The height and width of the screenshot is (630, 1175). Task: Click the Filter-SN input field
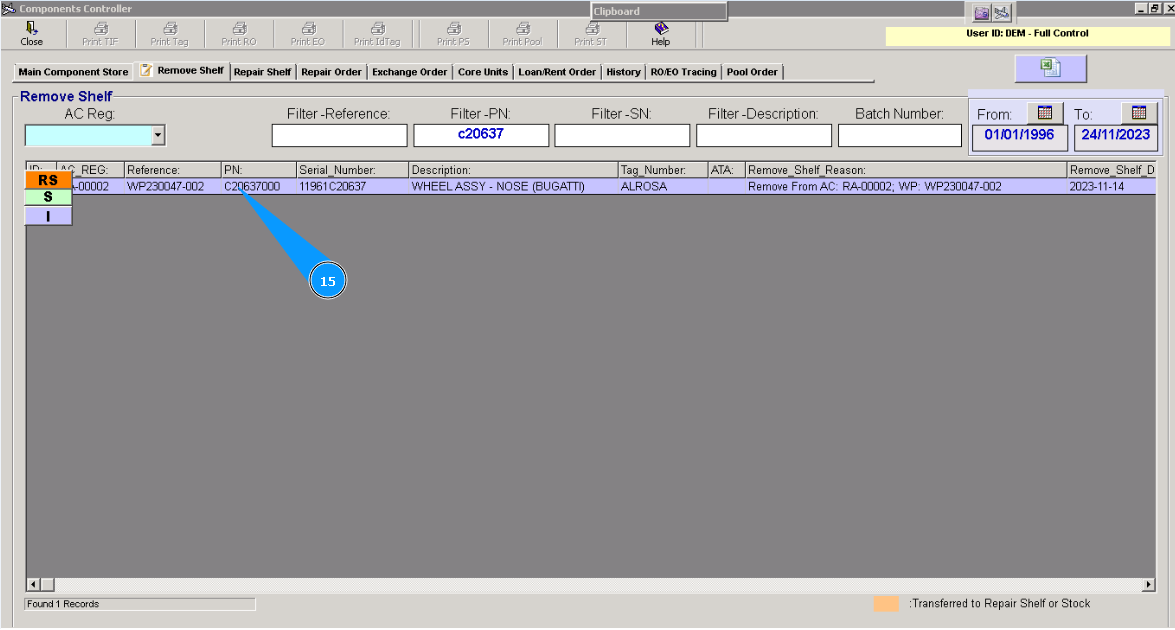(x=622, y=136)
